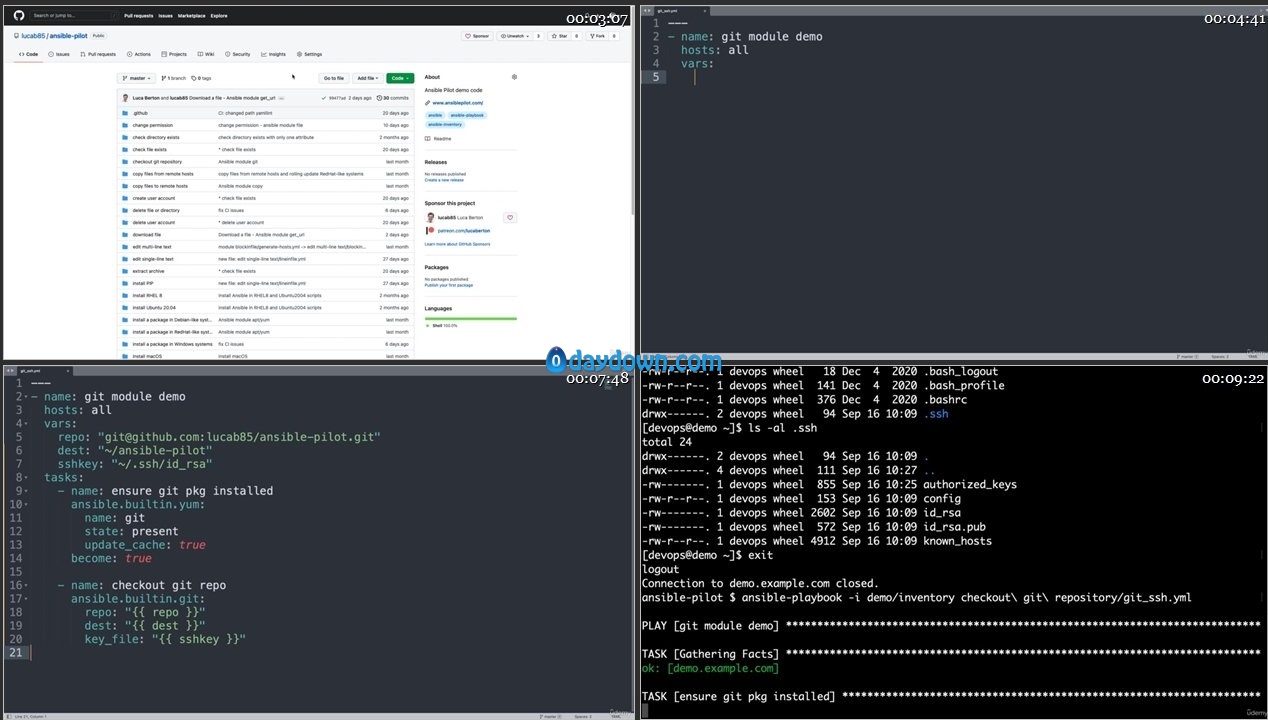Open the master branch dropdown on GitHub

point(136,78)
